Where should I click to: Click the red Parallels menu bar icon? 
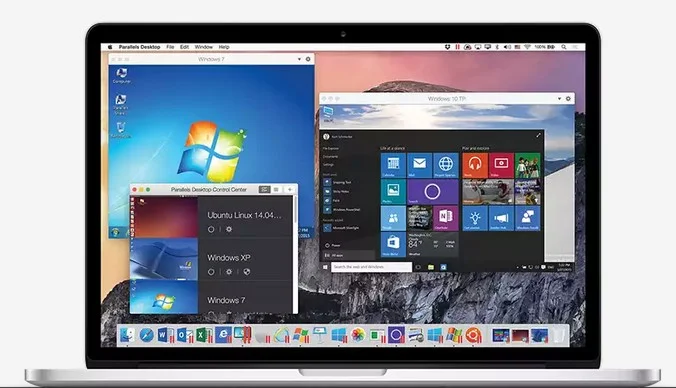(457, 47)
